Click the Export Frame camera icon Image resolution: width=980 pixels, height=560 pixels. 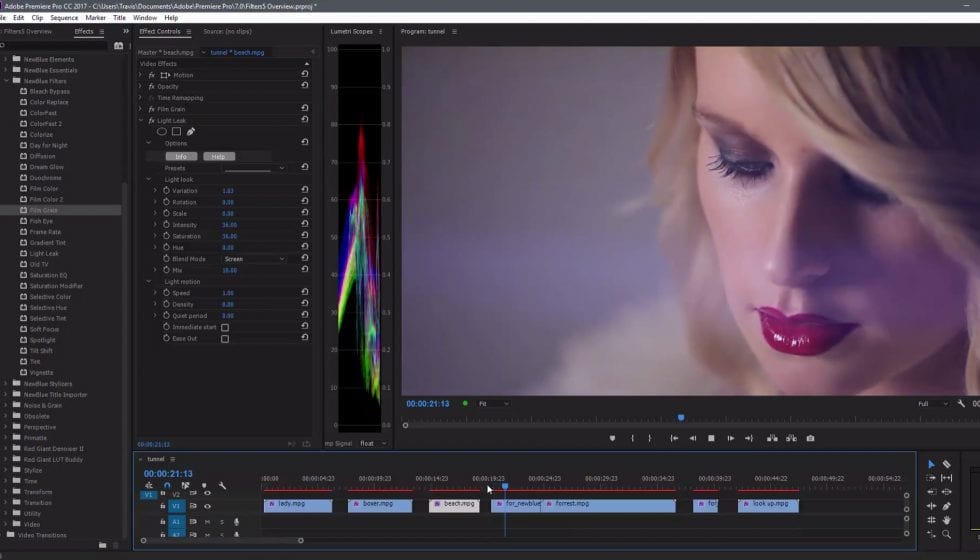click(x=809, y=438)
